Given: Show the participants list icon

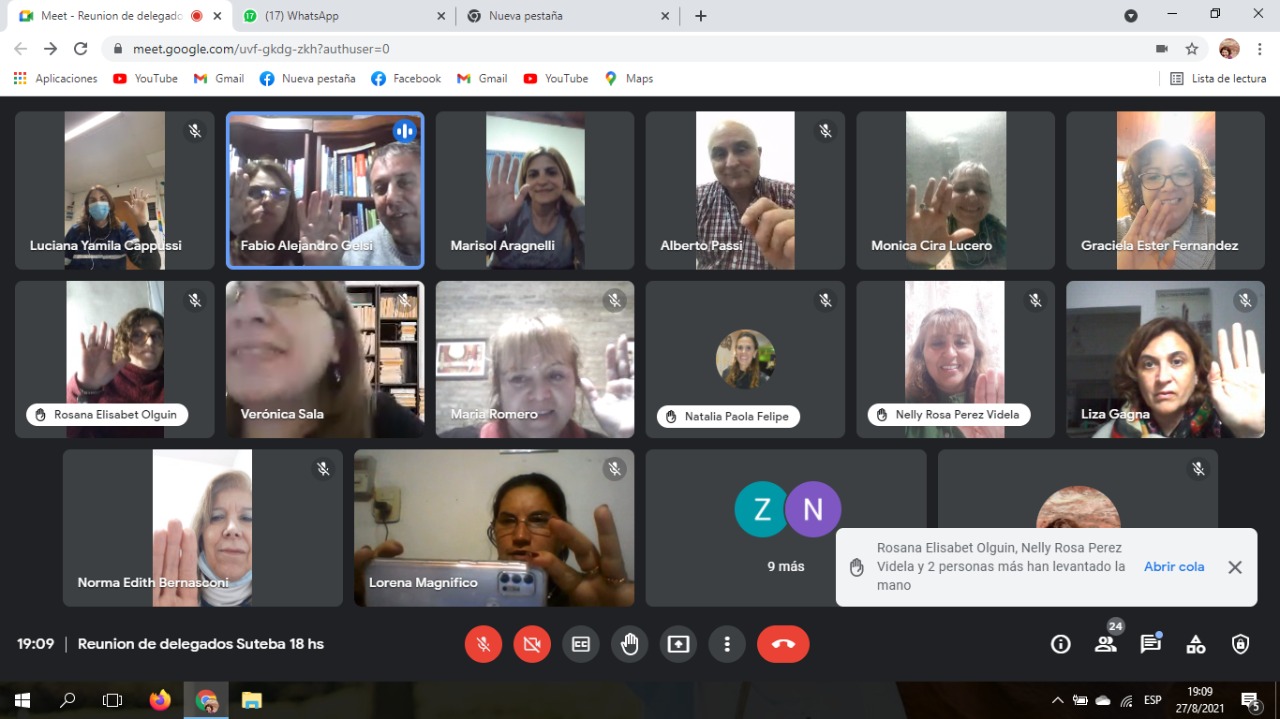Looking at the screenshot, I should [x=1106, y=645].
